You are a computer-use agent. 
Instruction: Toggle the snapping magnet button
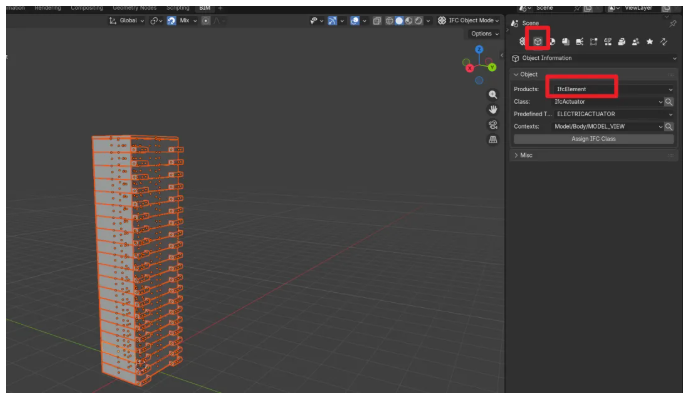(x=171, y=21)
